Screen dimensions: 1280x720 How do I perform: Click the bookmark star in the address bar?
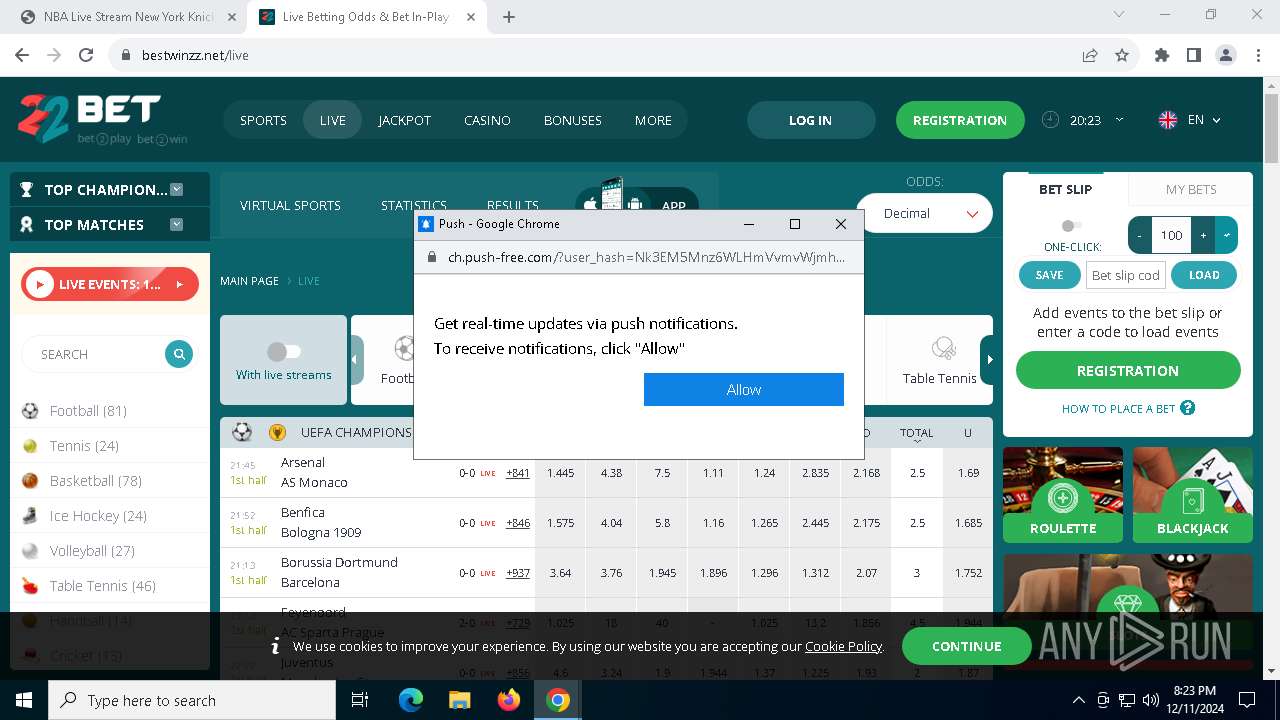[1122, 55]
